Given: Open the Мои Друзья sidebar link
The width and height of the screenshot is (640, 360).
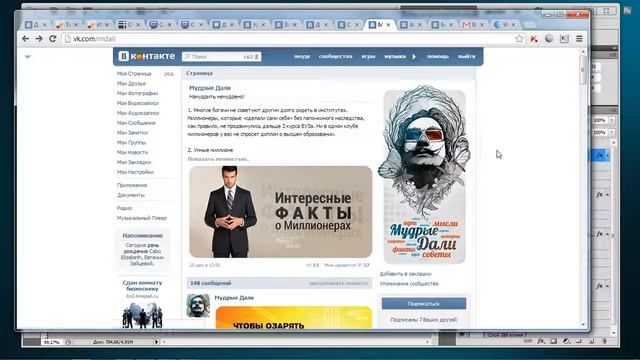Looking at the screenshot, I should (131, 84).
